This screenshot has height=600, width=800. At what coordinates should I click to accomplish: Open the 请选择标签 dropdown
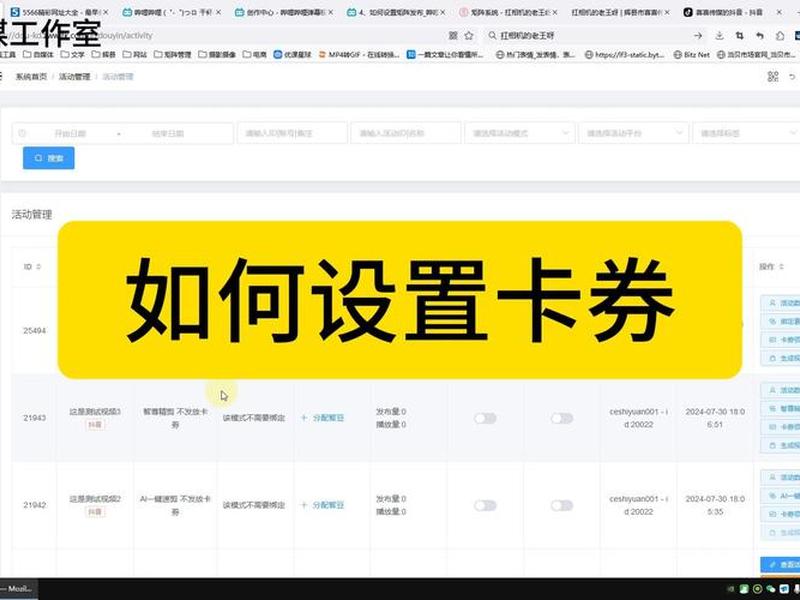747,133
